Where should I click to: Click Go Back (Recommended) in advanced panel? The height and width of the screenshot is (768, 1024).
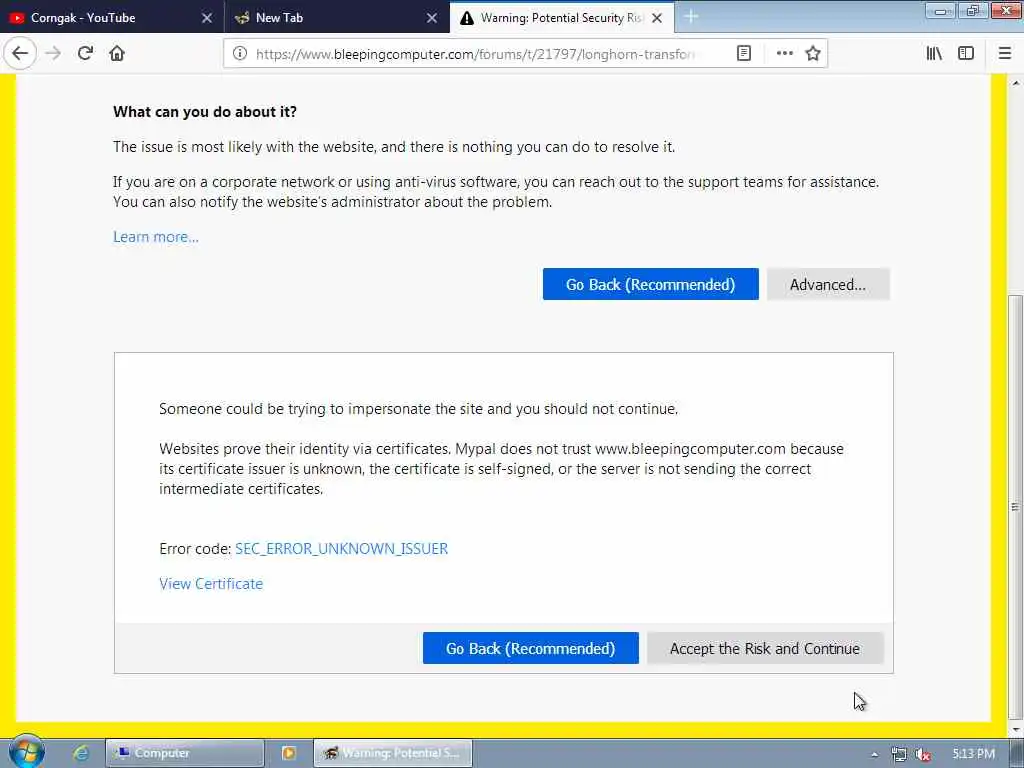click(x=530, y=648)
